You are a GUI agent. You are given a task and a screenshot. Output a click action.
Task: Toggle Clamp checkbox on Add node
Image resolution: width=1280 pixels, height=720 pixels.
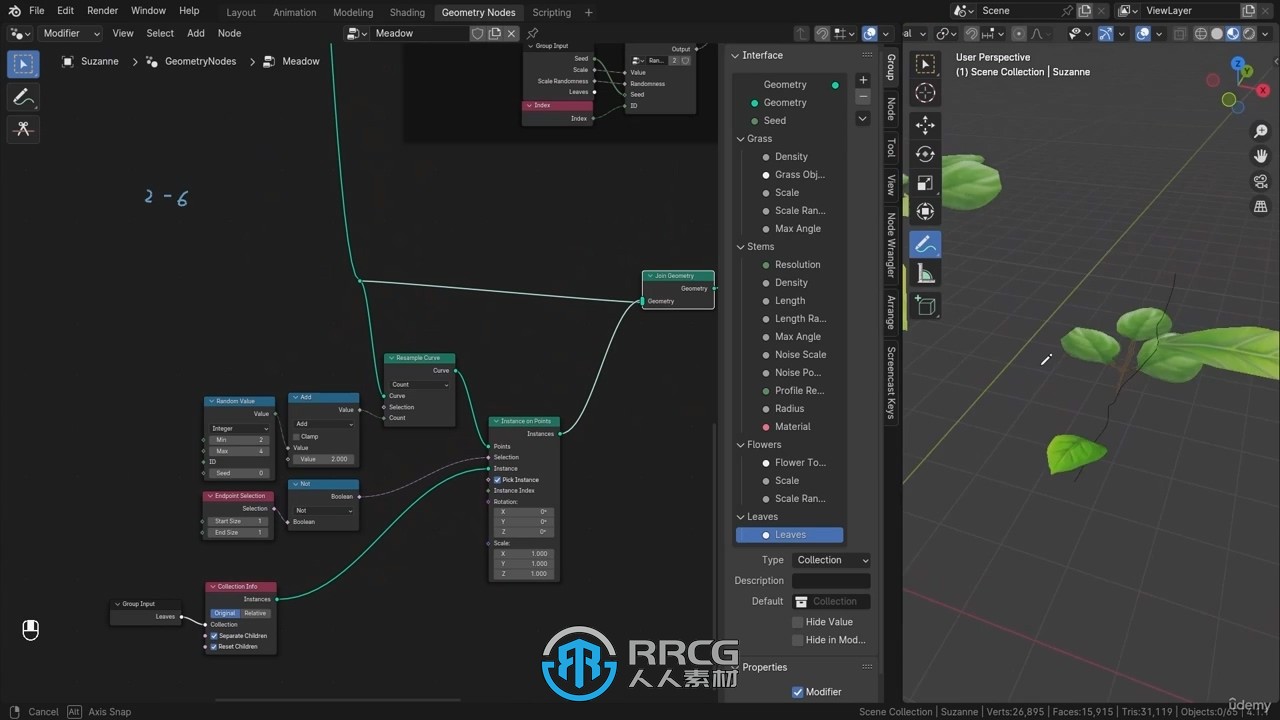pos(296,436)
